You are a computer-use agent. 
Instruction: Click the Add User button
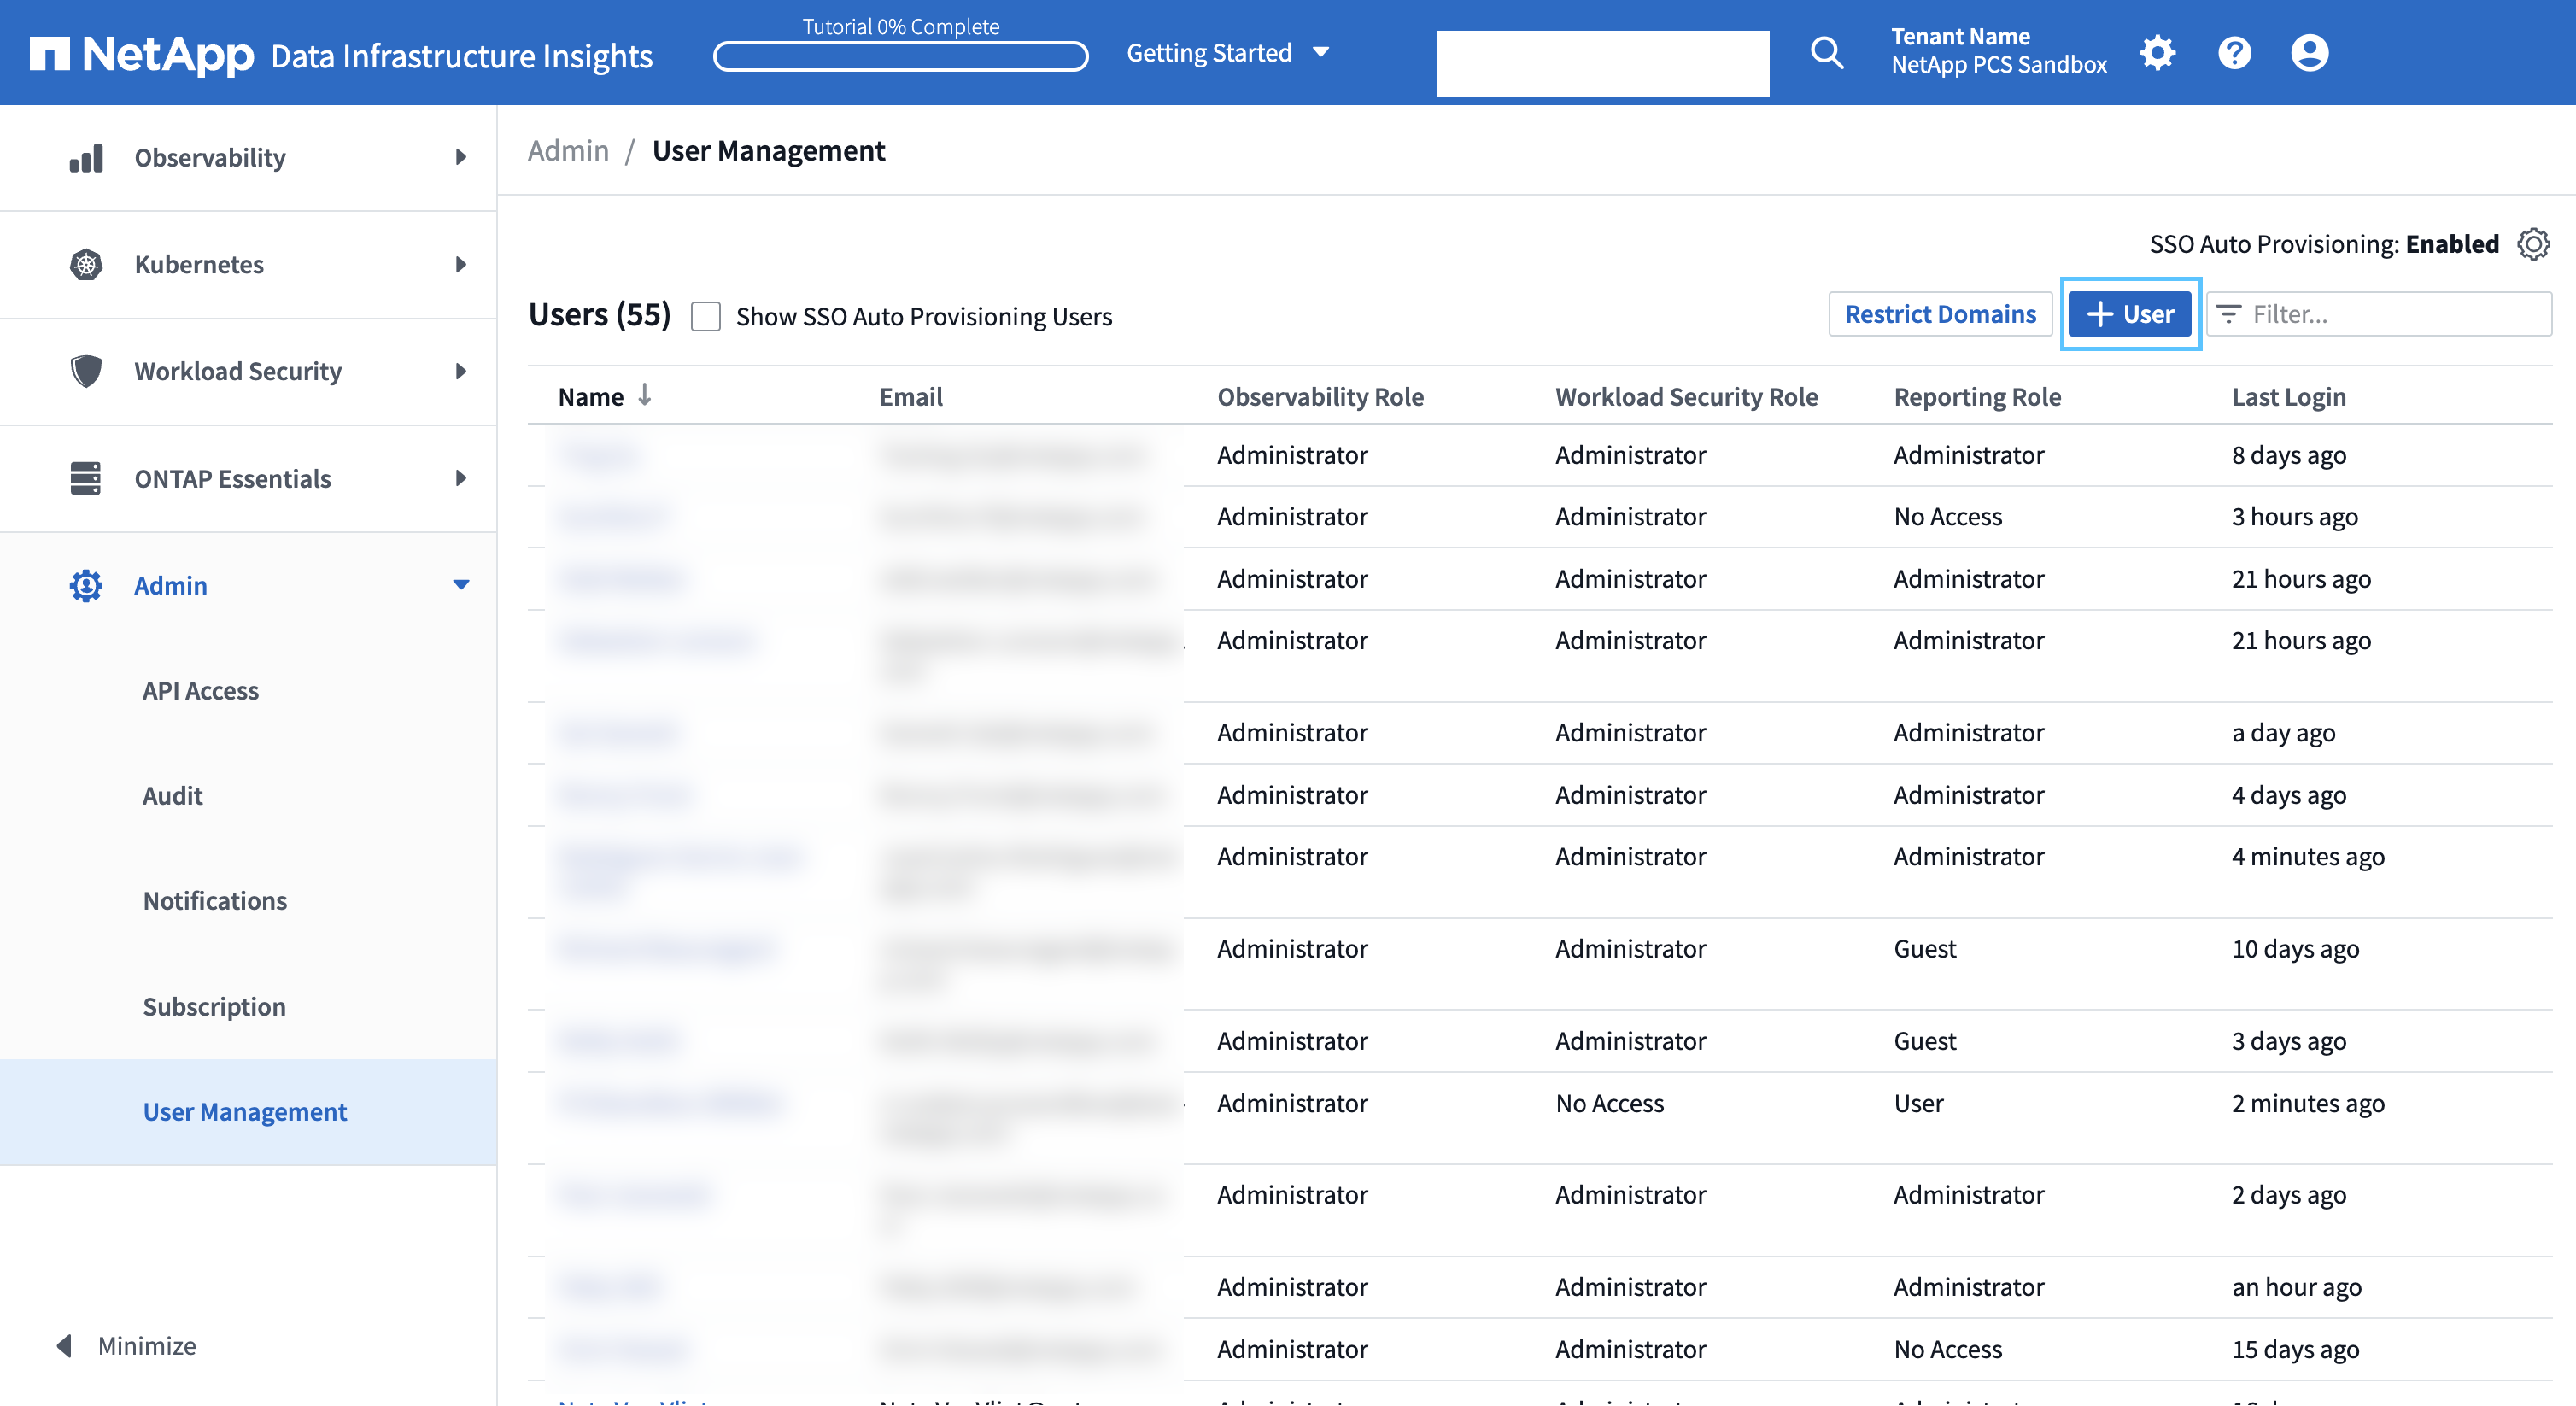(x=2129, y=313)
